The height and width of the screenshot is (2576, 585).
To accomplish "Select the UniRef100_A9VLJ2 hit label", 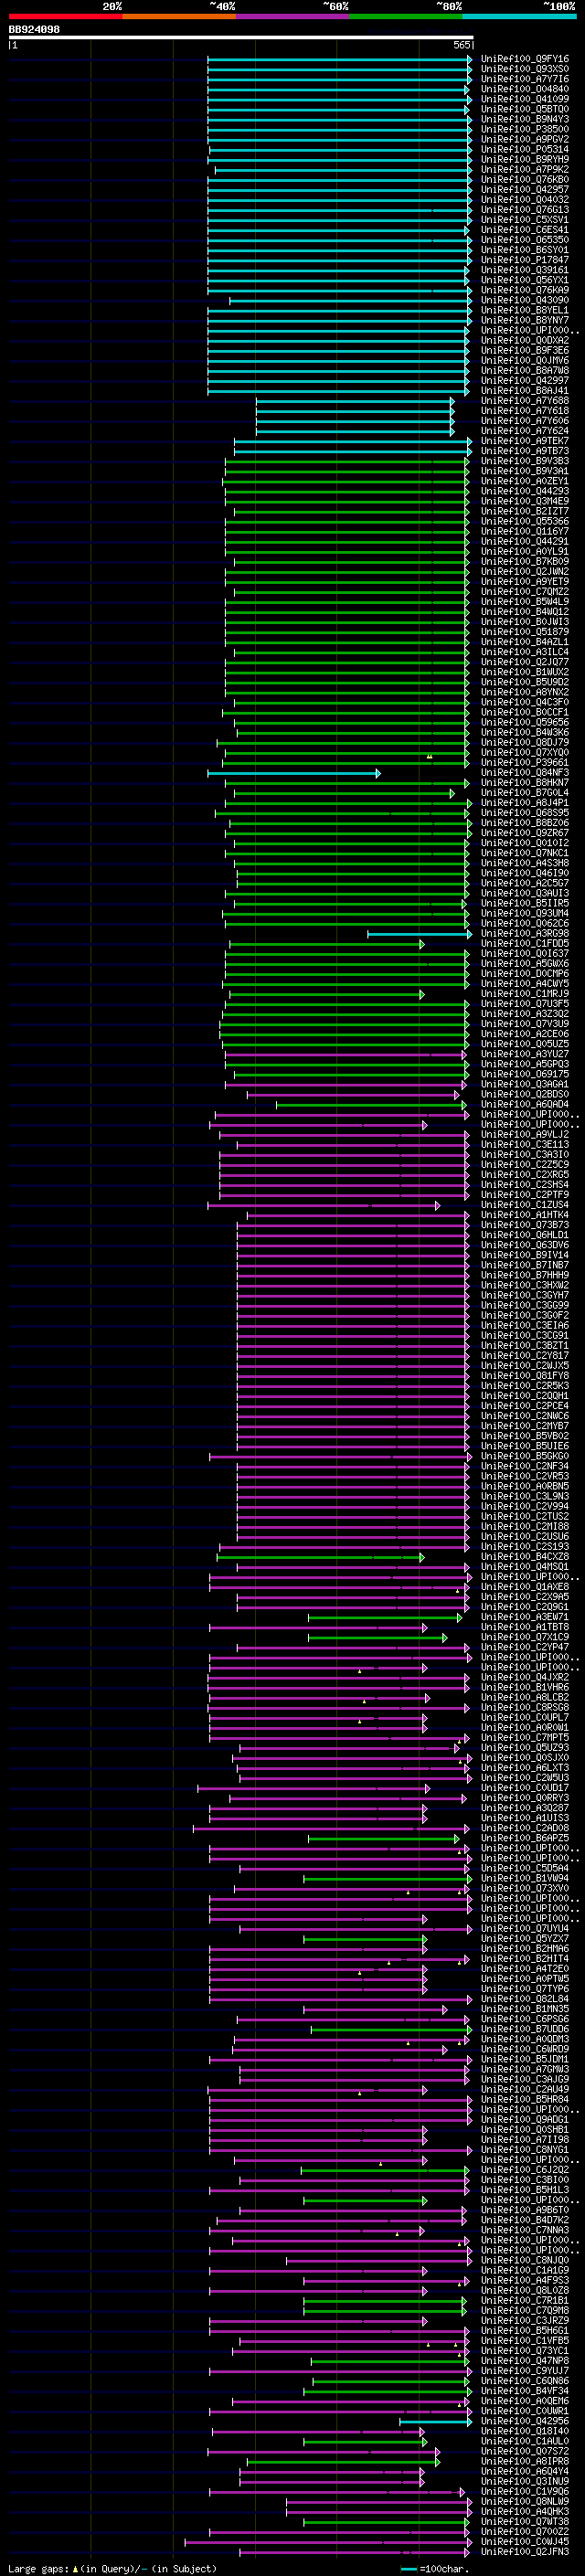I will click(x=525, y=1135).
